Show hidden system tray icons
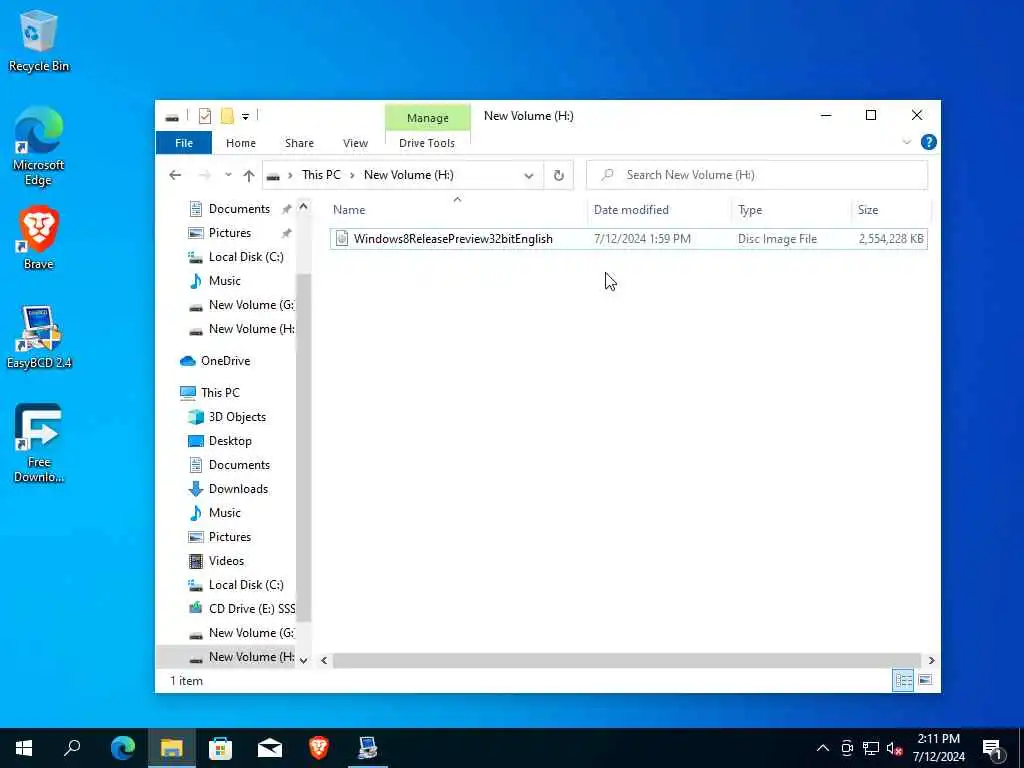This screenshot has width=1024, height=768. (x=823, y=748)
